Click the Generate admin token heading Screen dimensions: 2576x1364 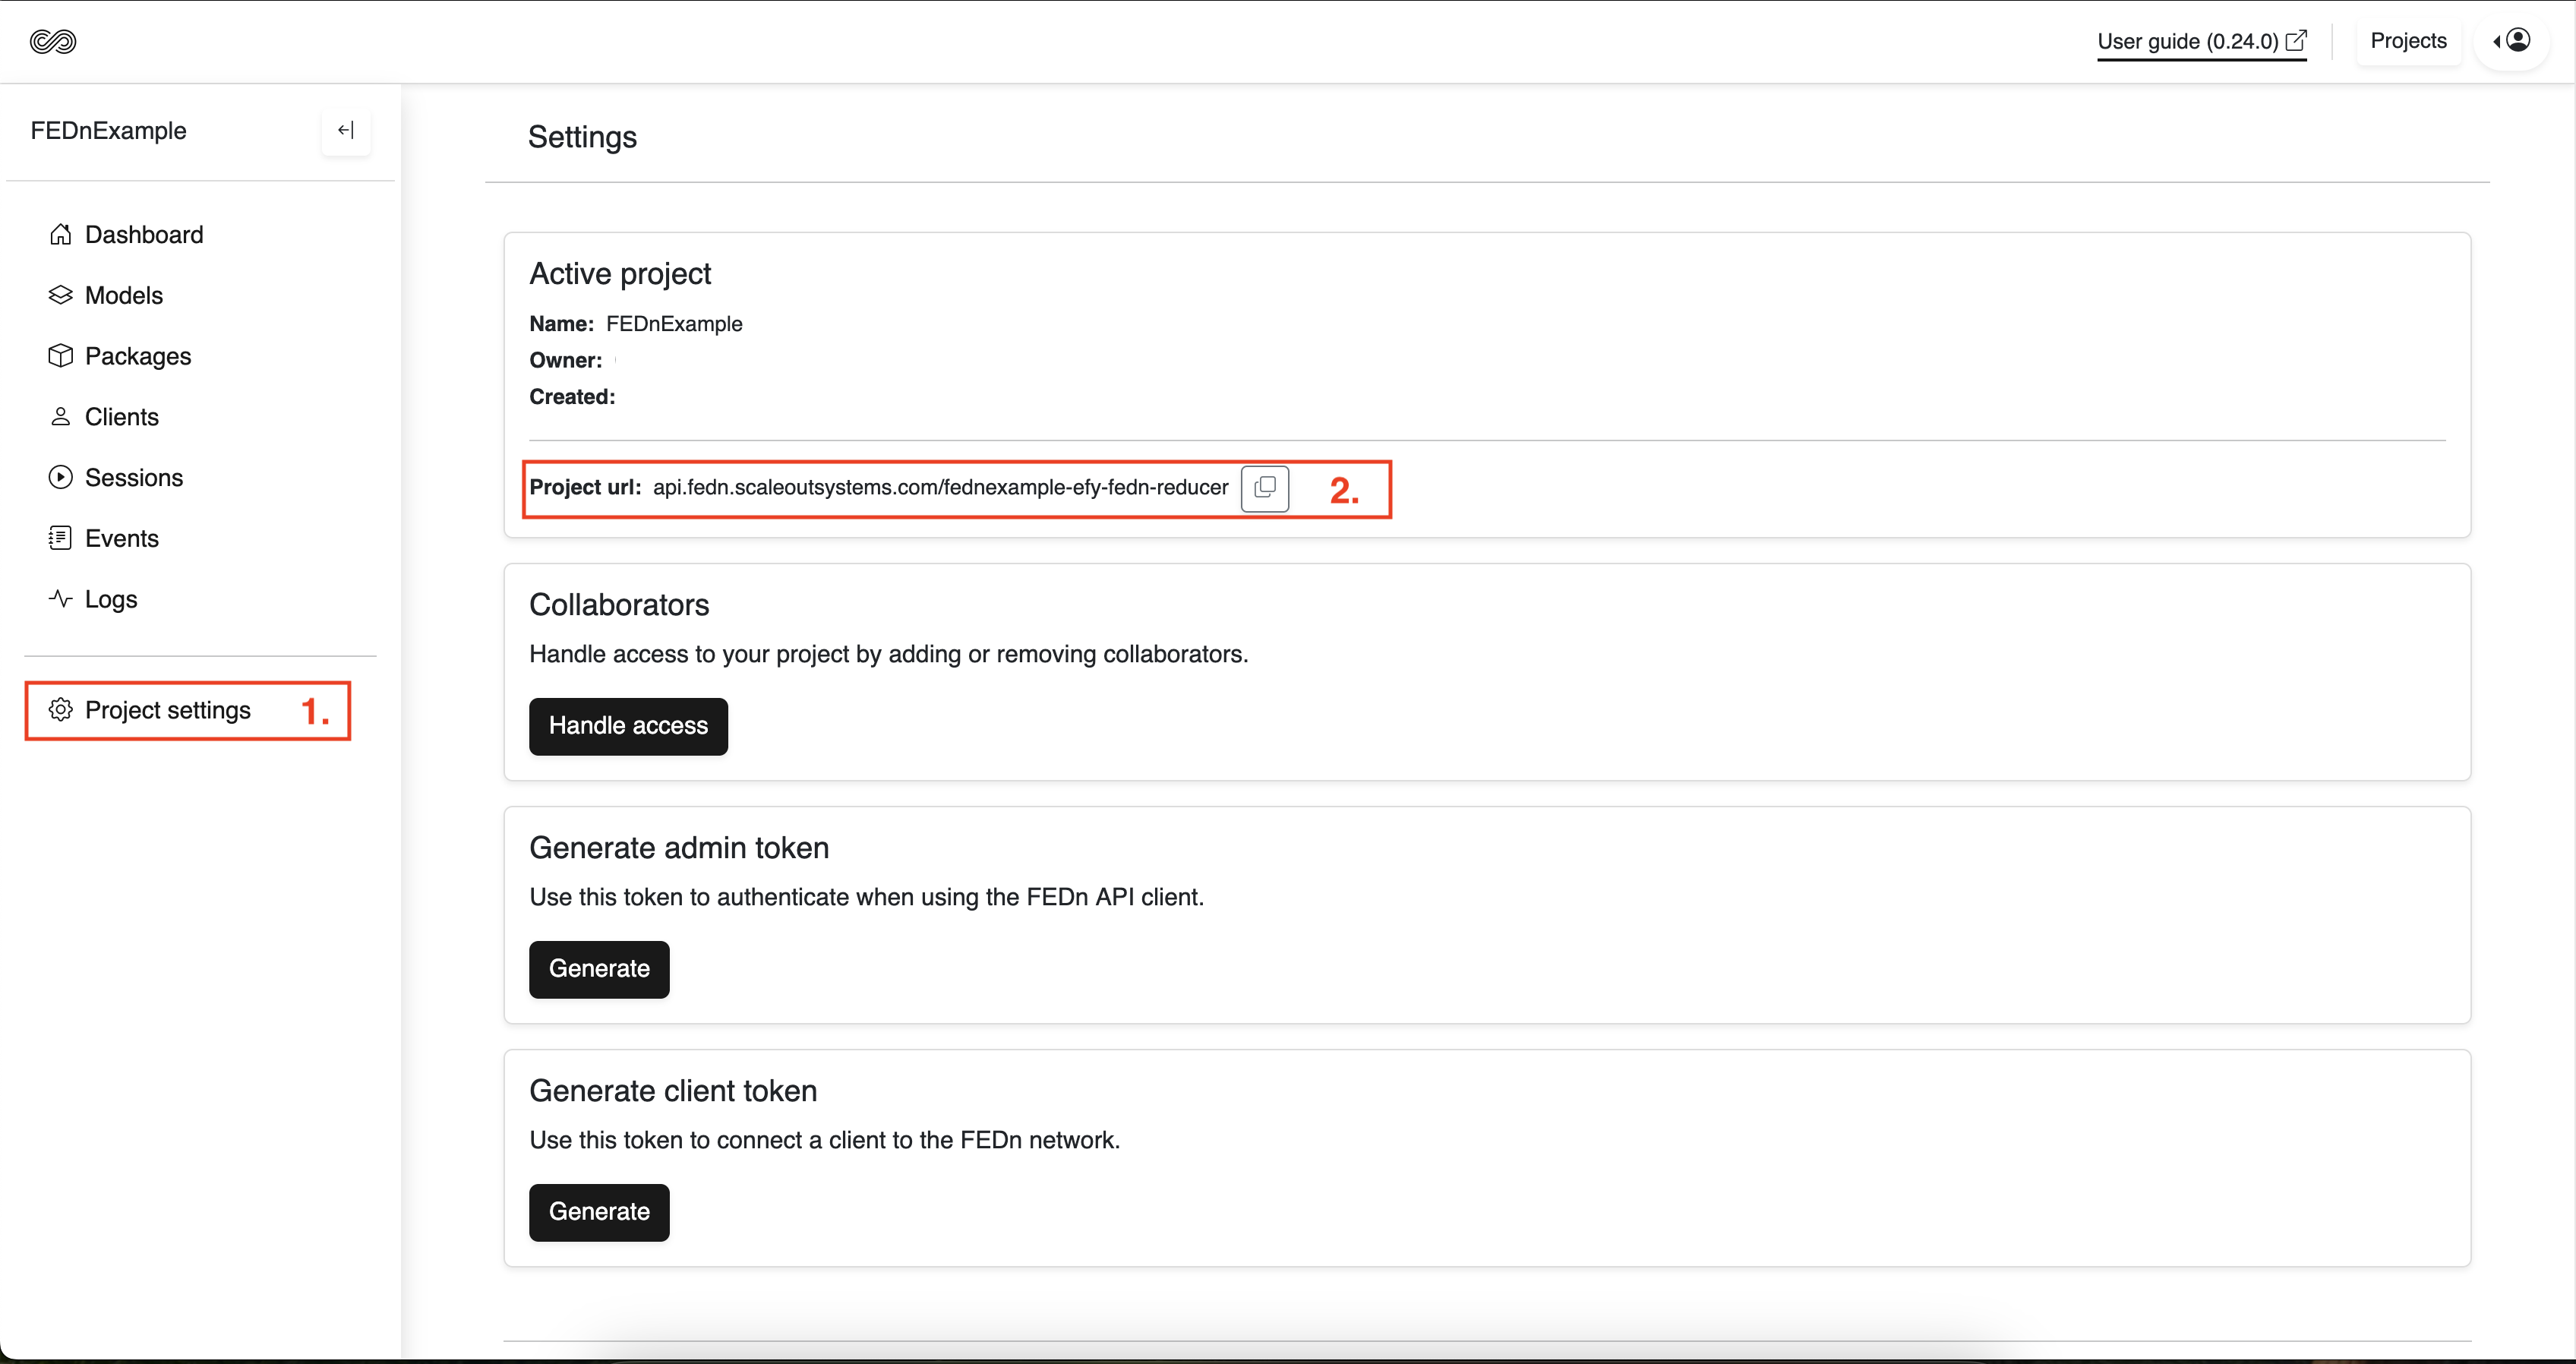[679, 848]
